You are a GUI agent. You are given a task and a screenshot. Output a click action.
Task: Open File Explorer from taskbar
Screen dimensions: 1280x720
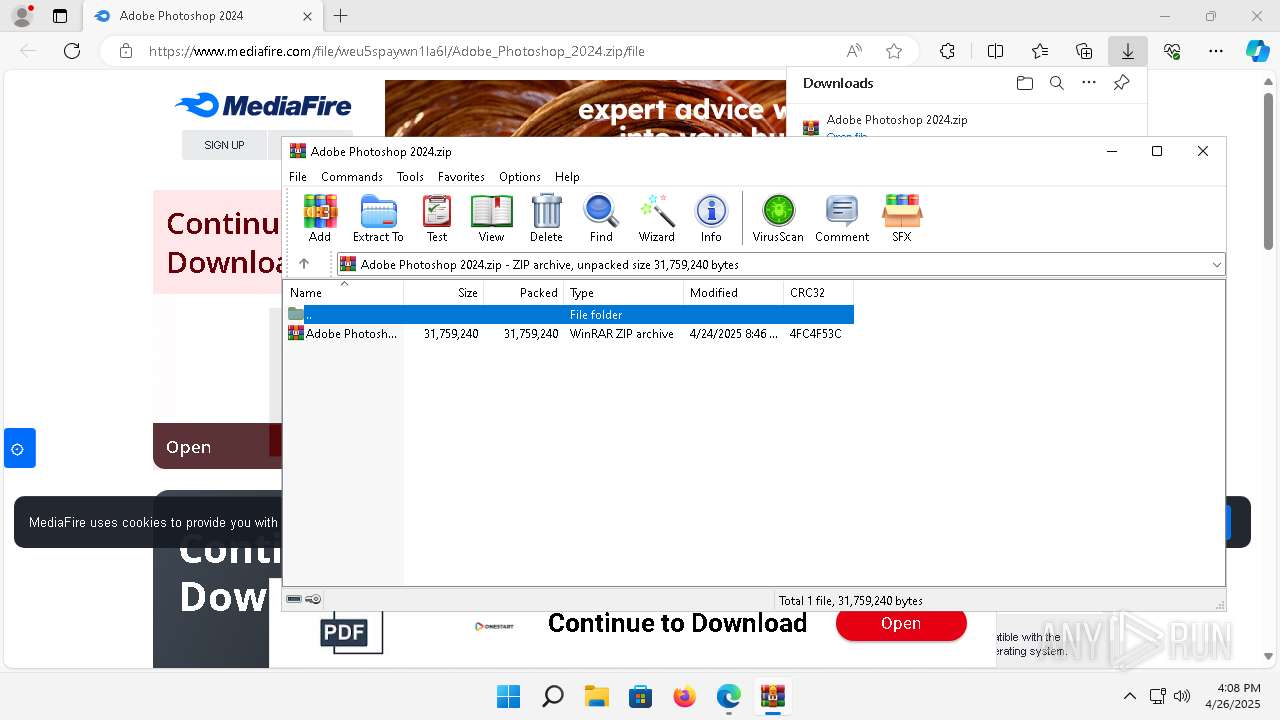pyautogui.click(x=596, y=696)
